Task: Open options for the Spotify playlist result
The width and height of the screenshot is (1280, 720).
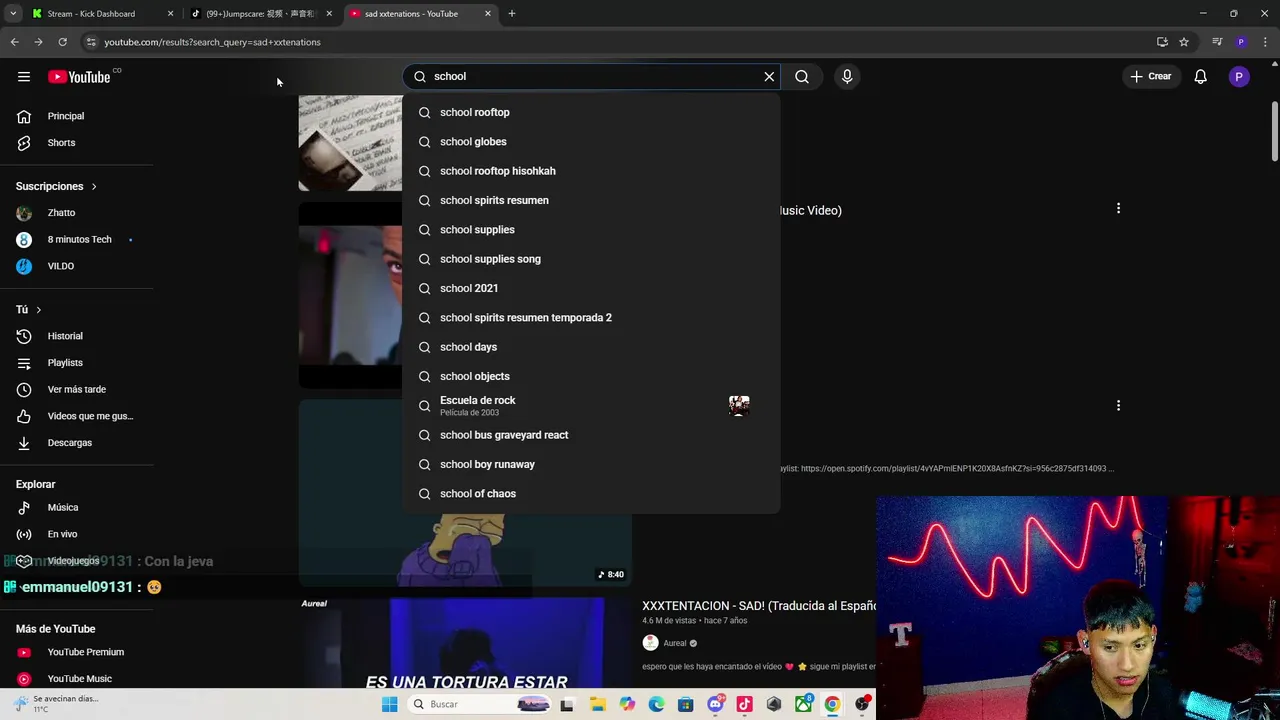Action: 1118,405
